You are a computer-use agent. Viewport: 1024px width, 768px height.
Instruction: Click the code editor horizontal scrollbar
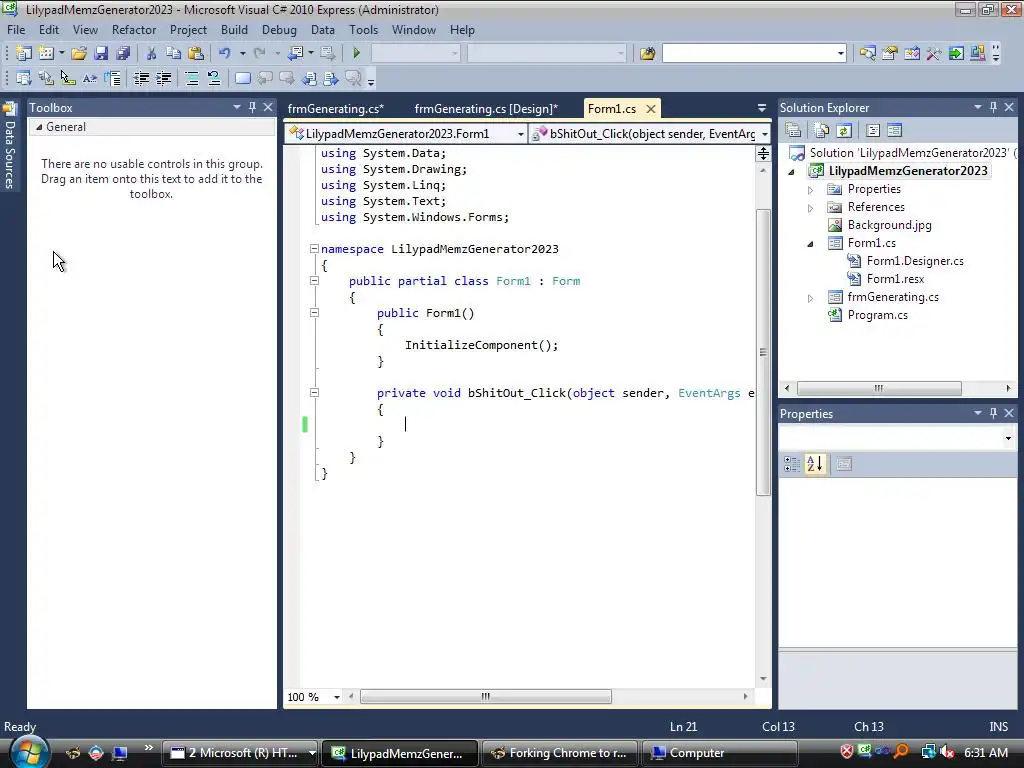click(486, 697)
